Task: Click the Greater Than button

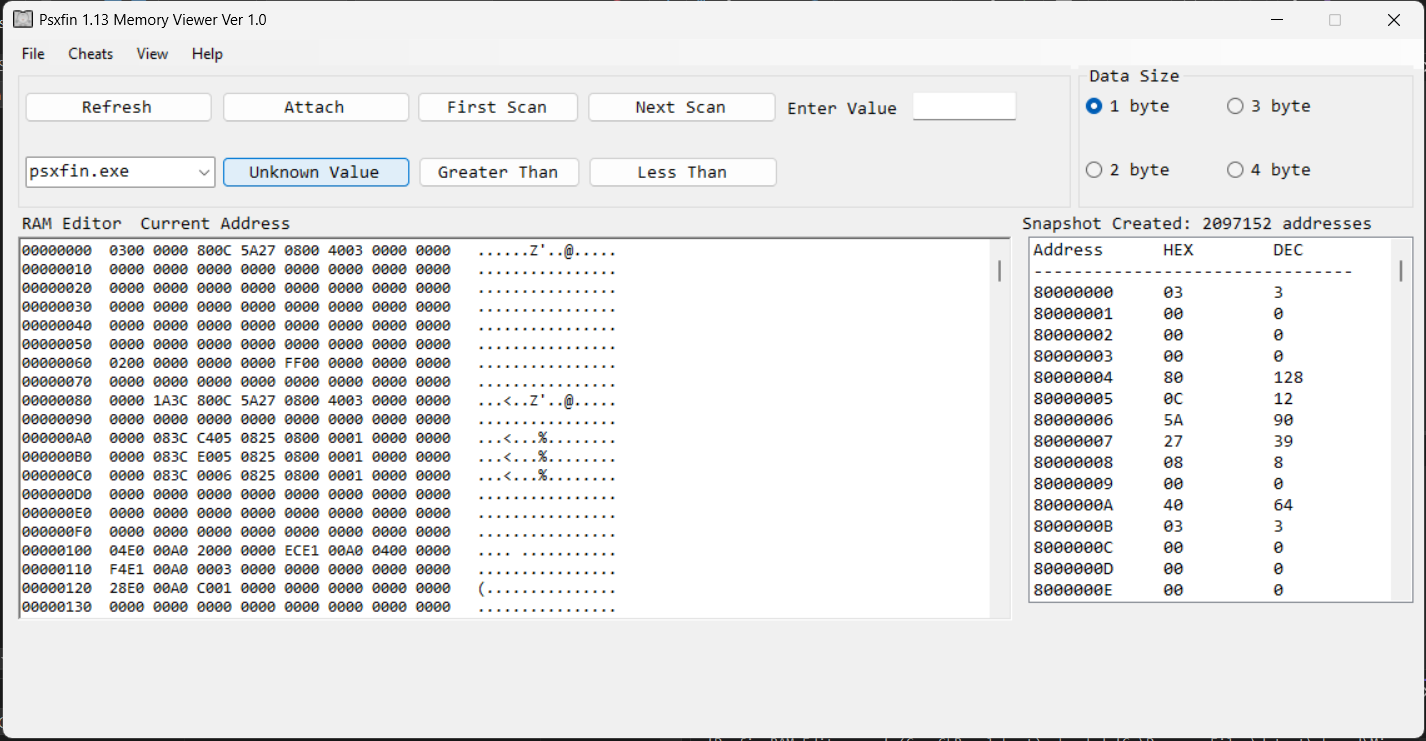Action: coord(497,172)
